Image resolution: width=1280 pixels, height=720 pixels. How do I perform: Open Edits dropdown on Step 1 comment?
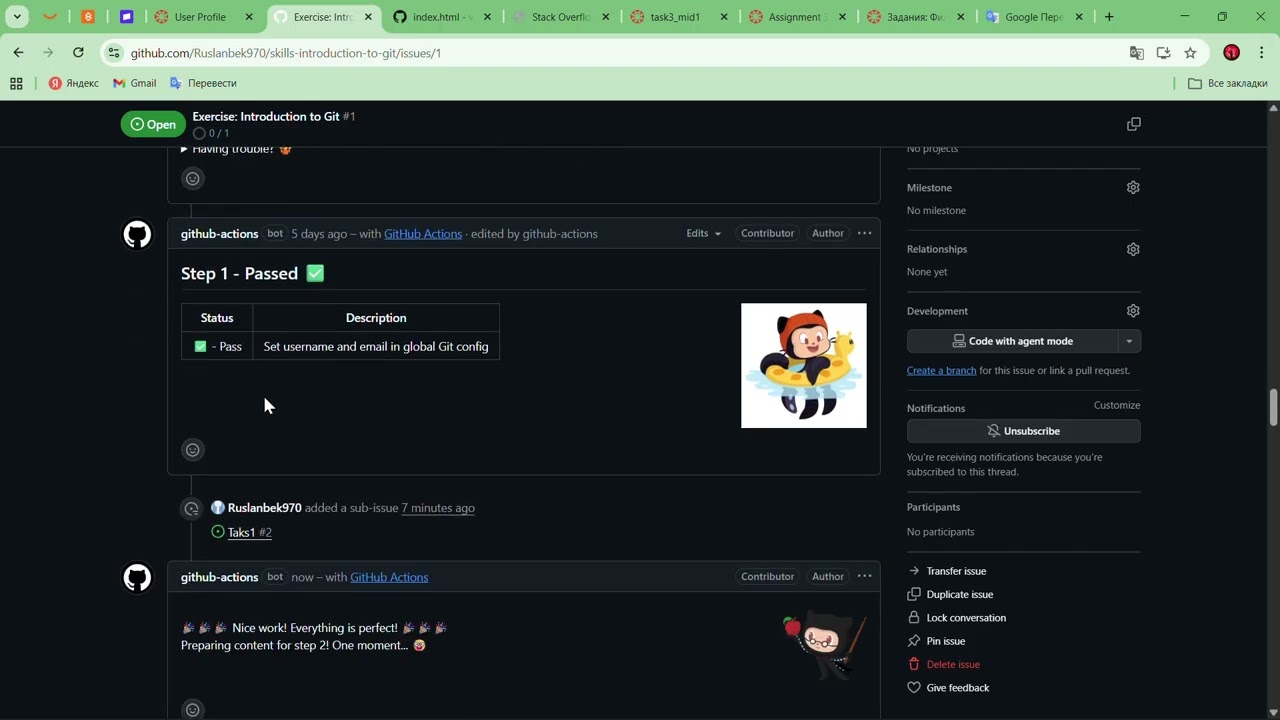tap(703, 233)
